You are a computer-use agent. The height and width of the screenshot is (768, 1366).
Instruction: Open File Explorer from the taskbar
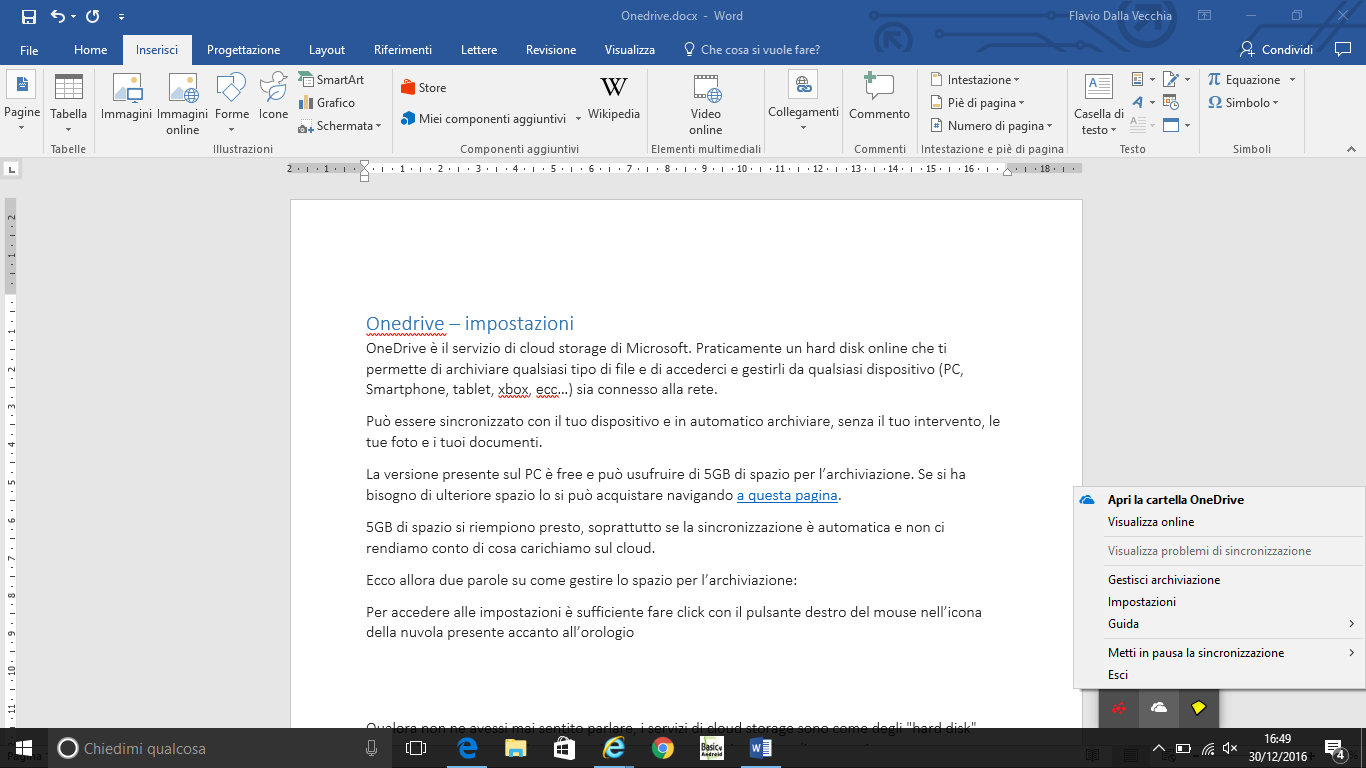515,748
